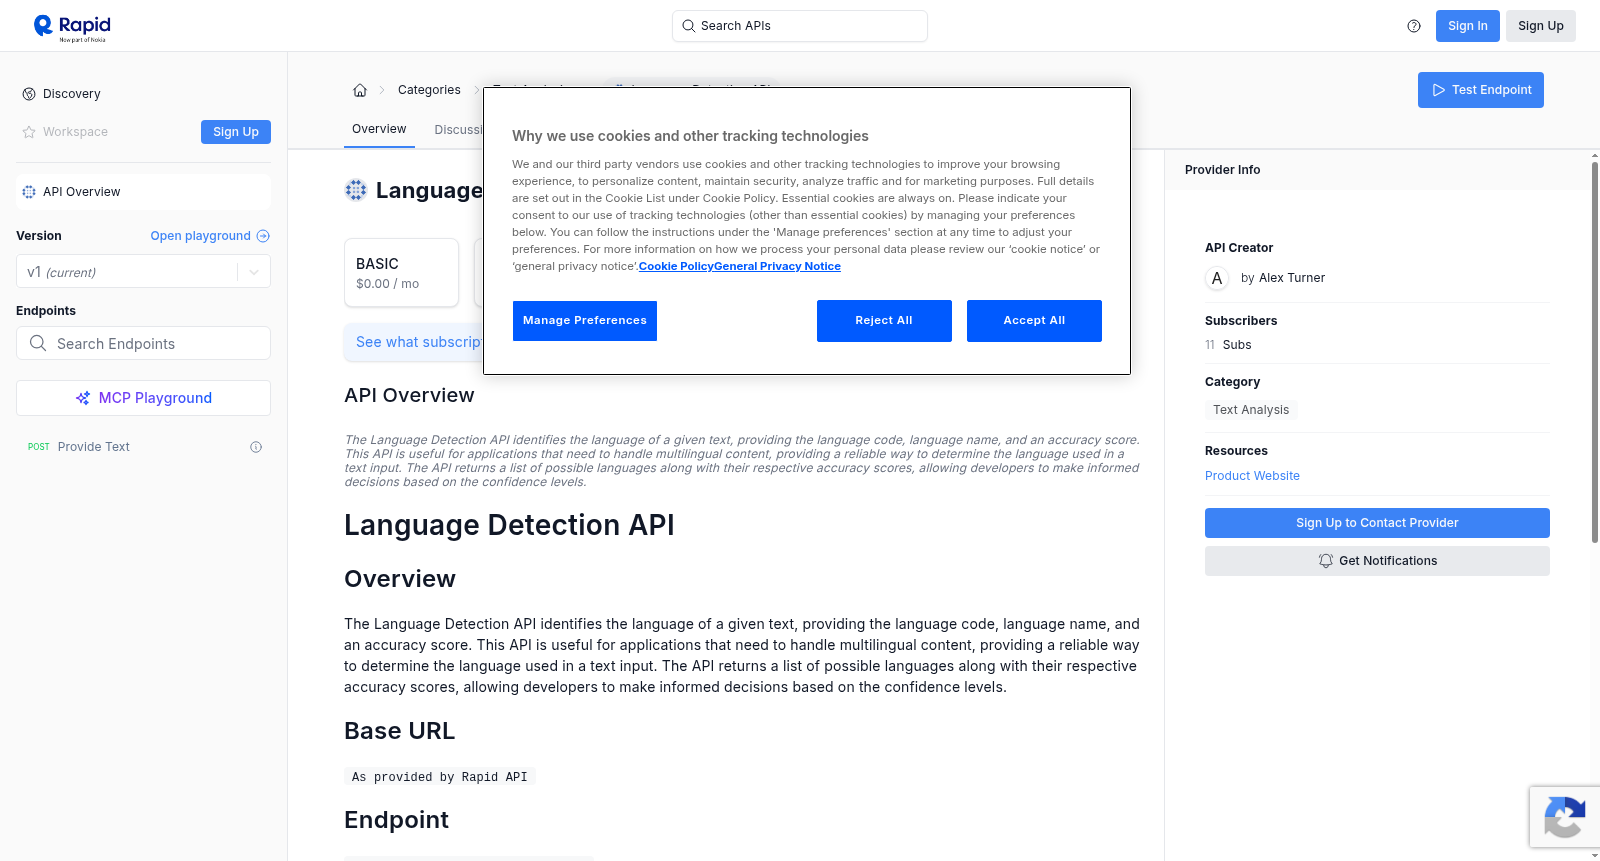Click the reCAPTCHA badge
Viewport: 1600px width, 861px height.
1564,817
